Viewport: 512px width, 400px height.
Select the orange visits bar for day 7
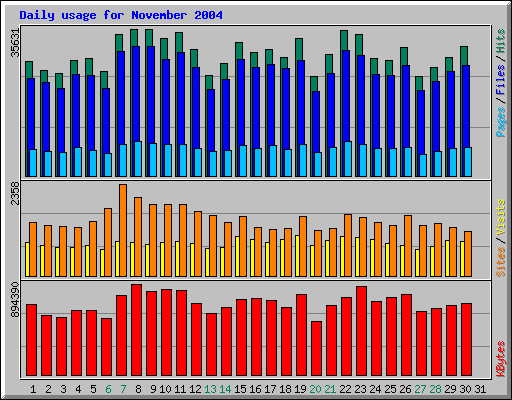(123, 230)
